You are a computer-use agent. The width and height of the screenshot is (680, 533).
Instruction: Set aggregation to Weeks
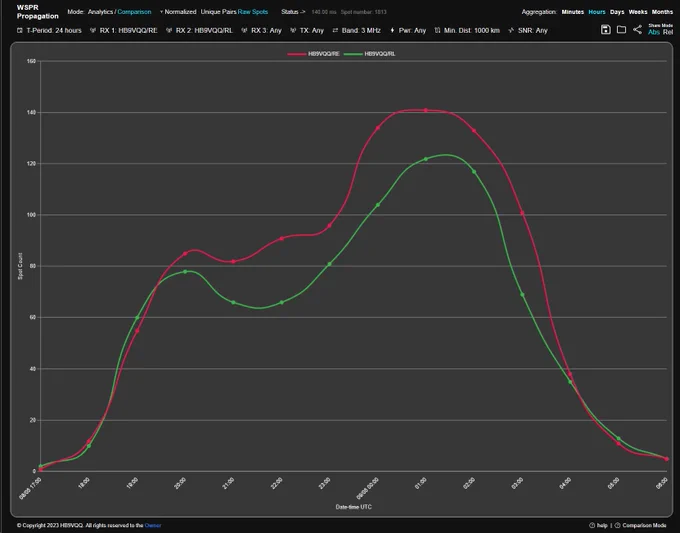(x=638, y=12)
